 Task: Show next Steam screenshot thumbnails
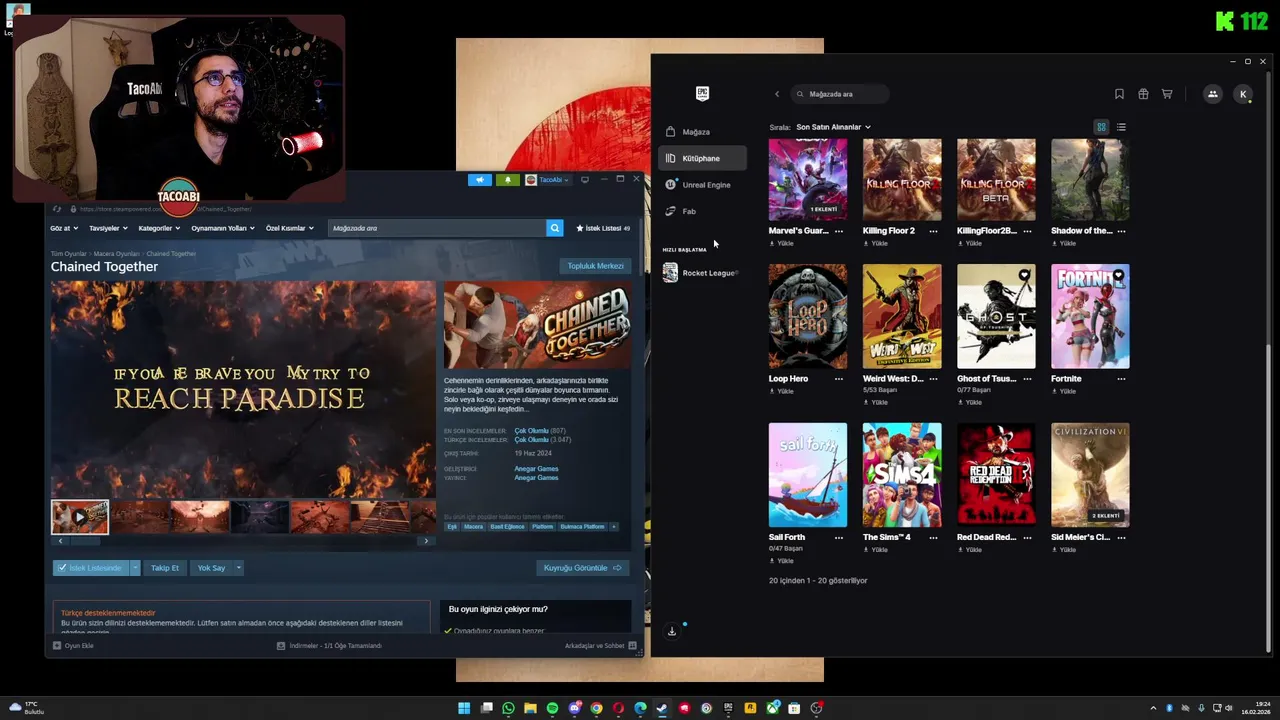pyautogui.click(x=426, y=541)
